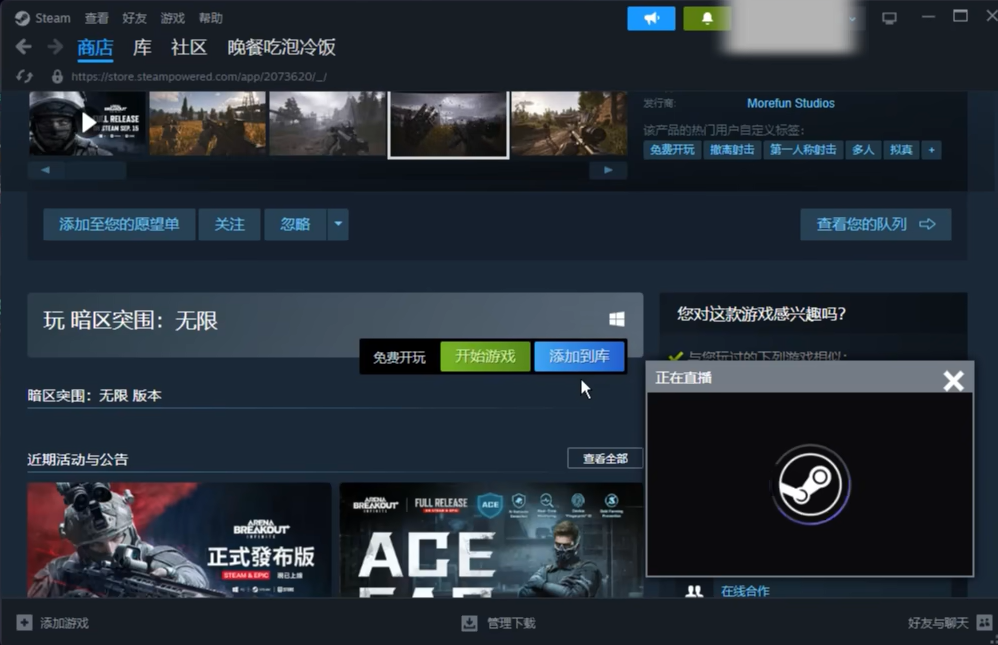Open the Morefun Studios publisher link
The image size is (998, 645).
790,103
